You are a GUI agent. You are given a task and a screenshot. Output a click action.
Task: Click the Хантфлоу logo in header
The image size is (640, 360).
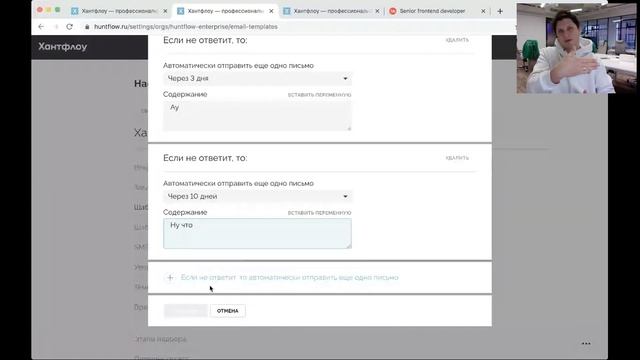coord(63,47)
